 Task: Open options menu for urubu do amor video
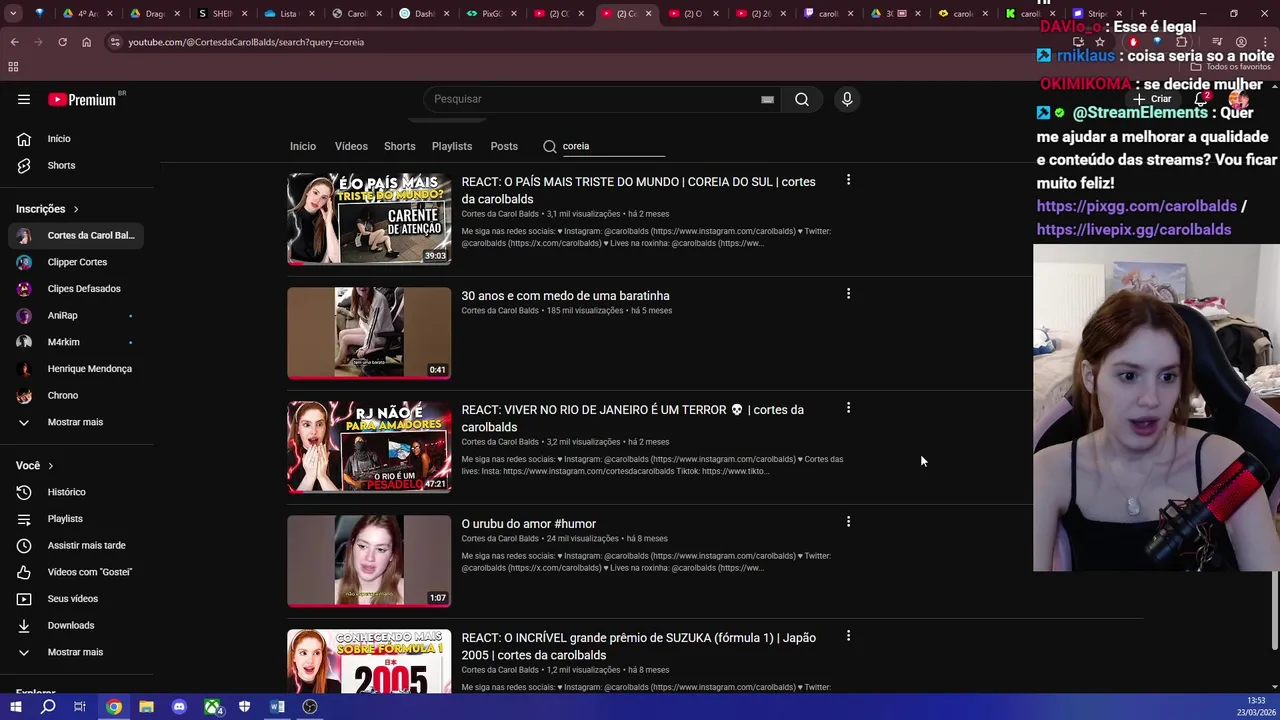pyautogui.click(x=848, y=522)
